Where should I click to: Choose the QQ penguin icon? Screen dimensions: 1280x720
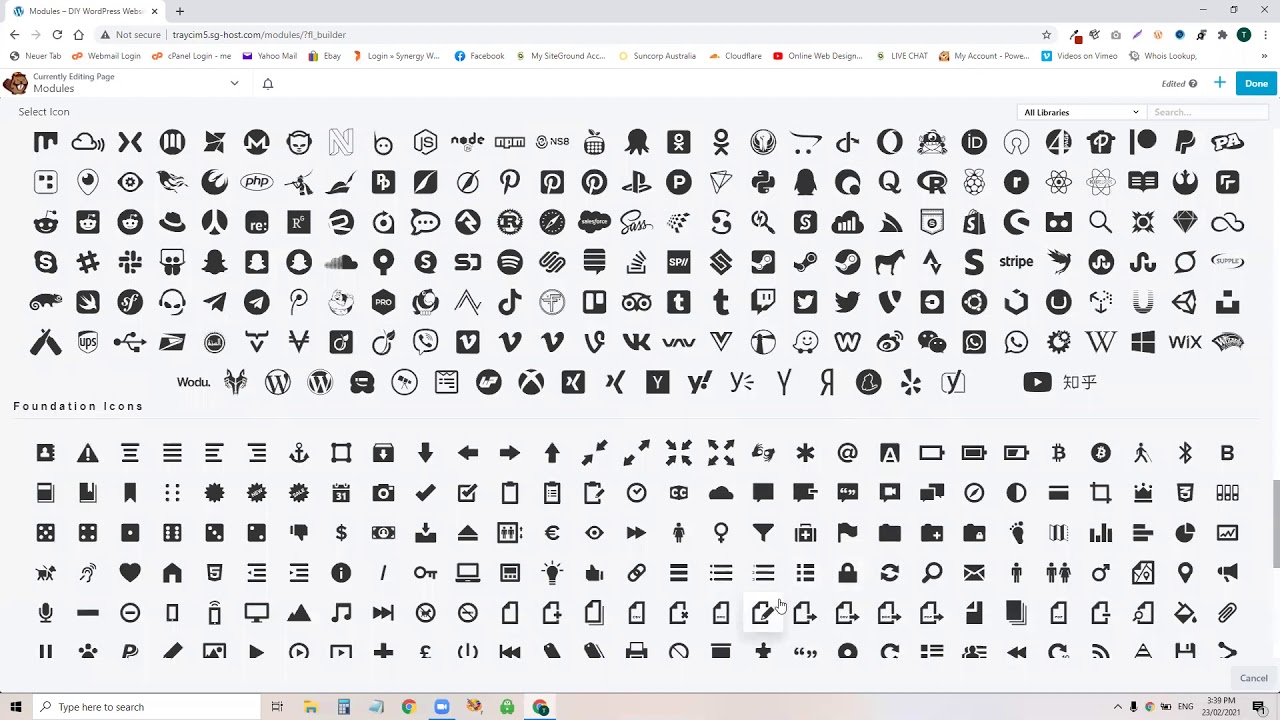[805, 182]
